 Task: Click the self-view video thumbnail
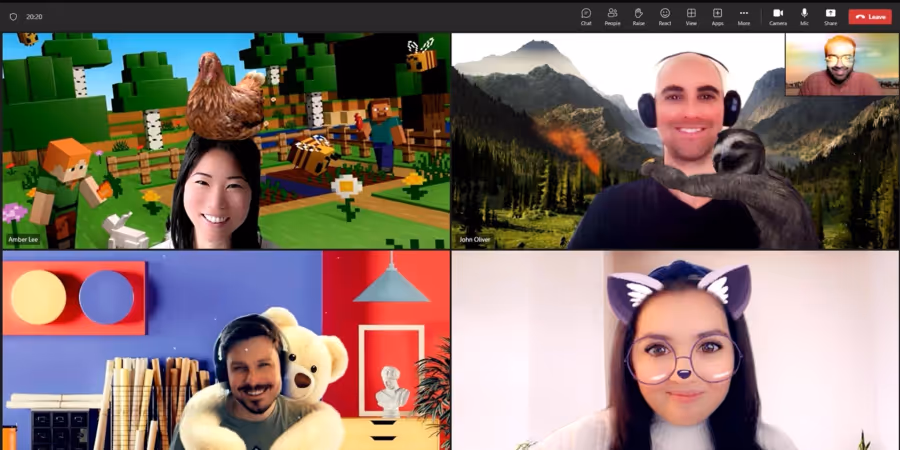[x=841, y=64]
